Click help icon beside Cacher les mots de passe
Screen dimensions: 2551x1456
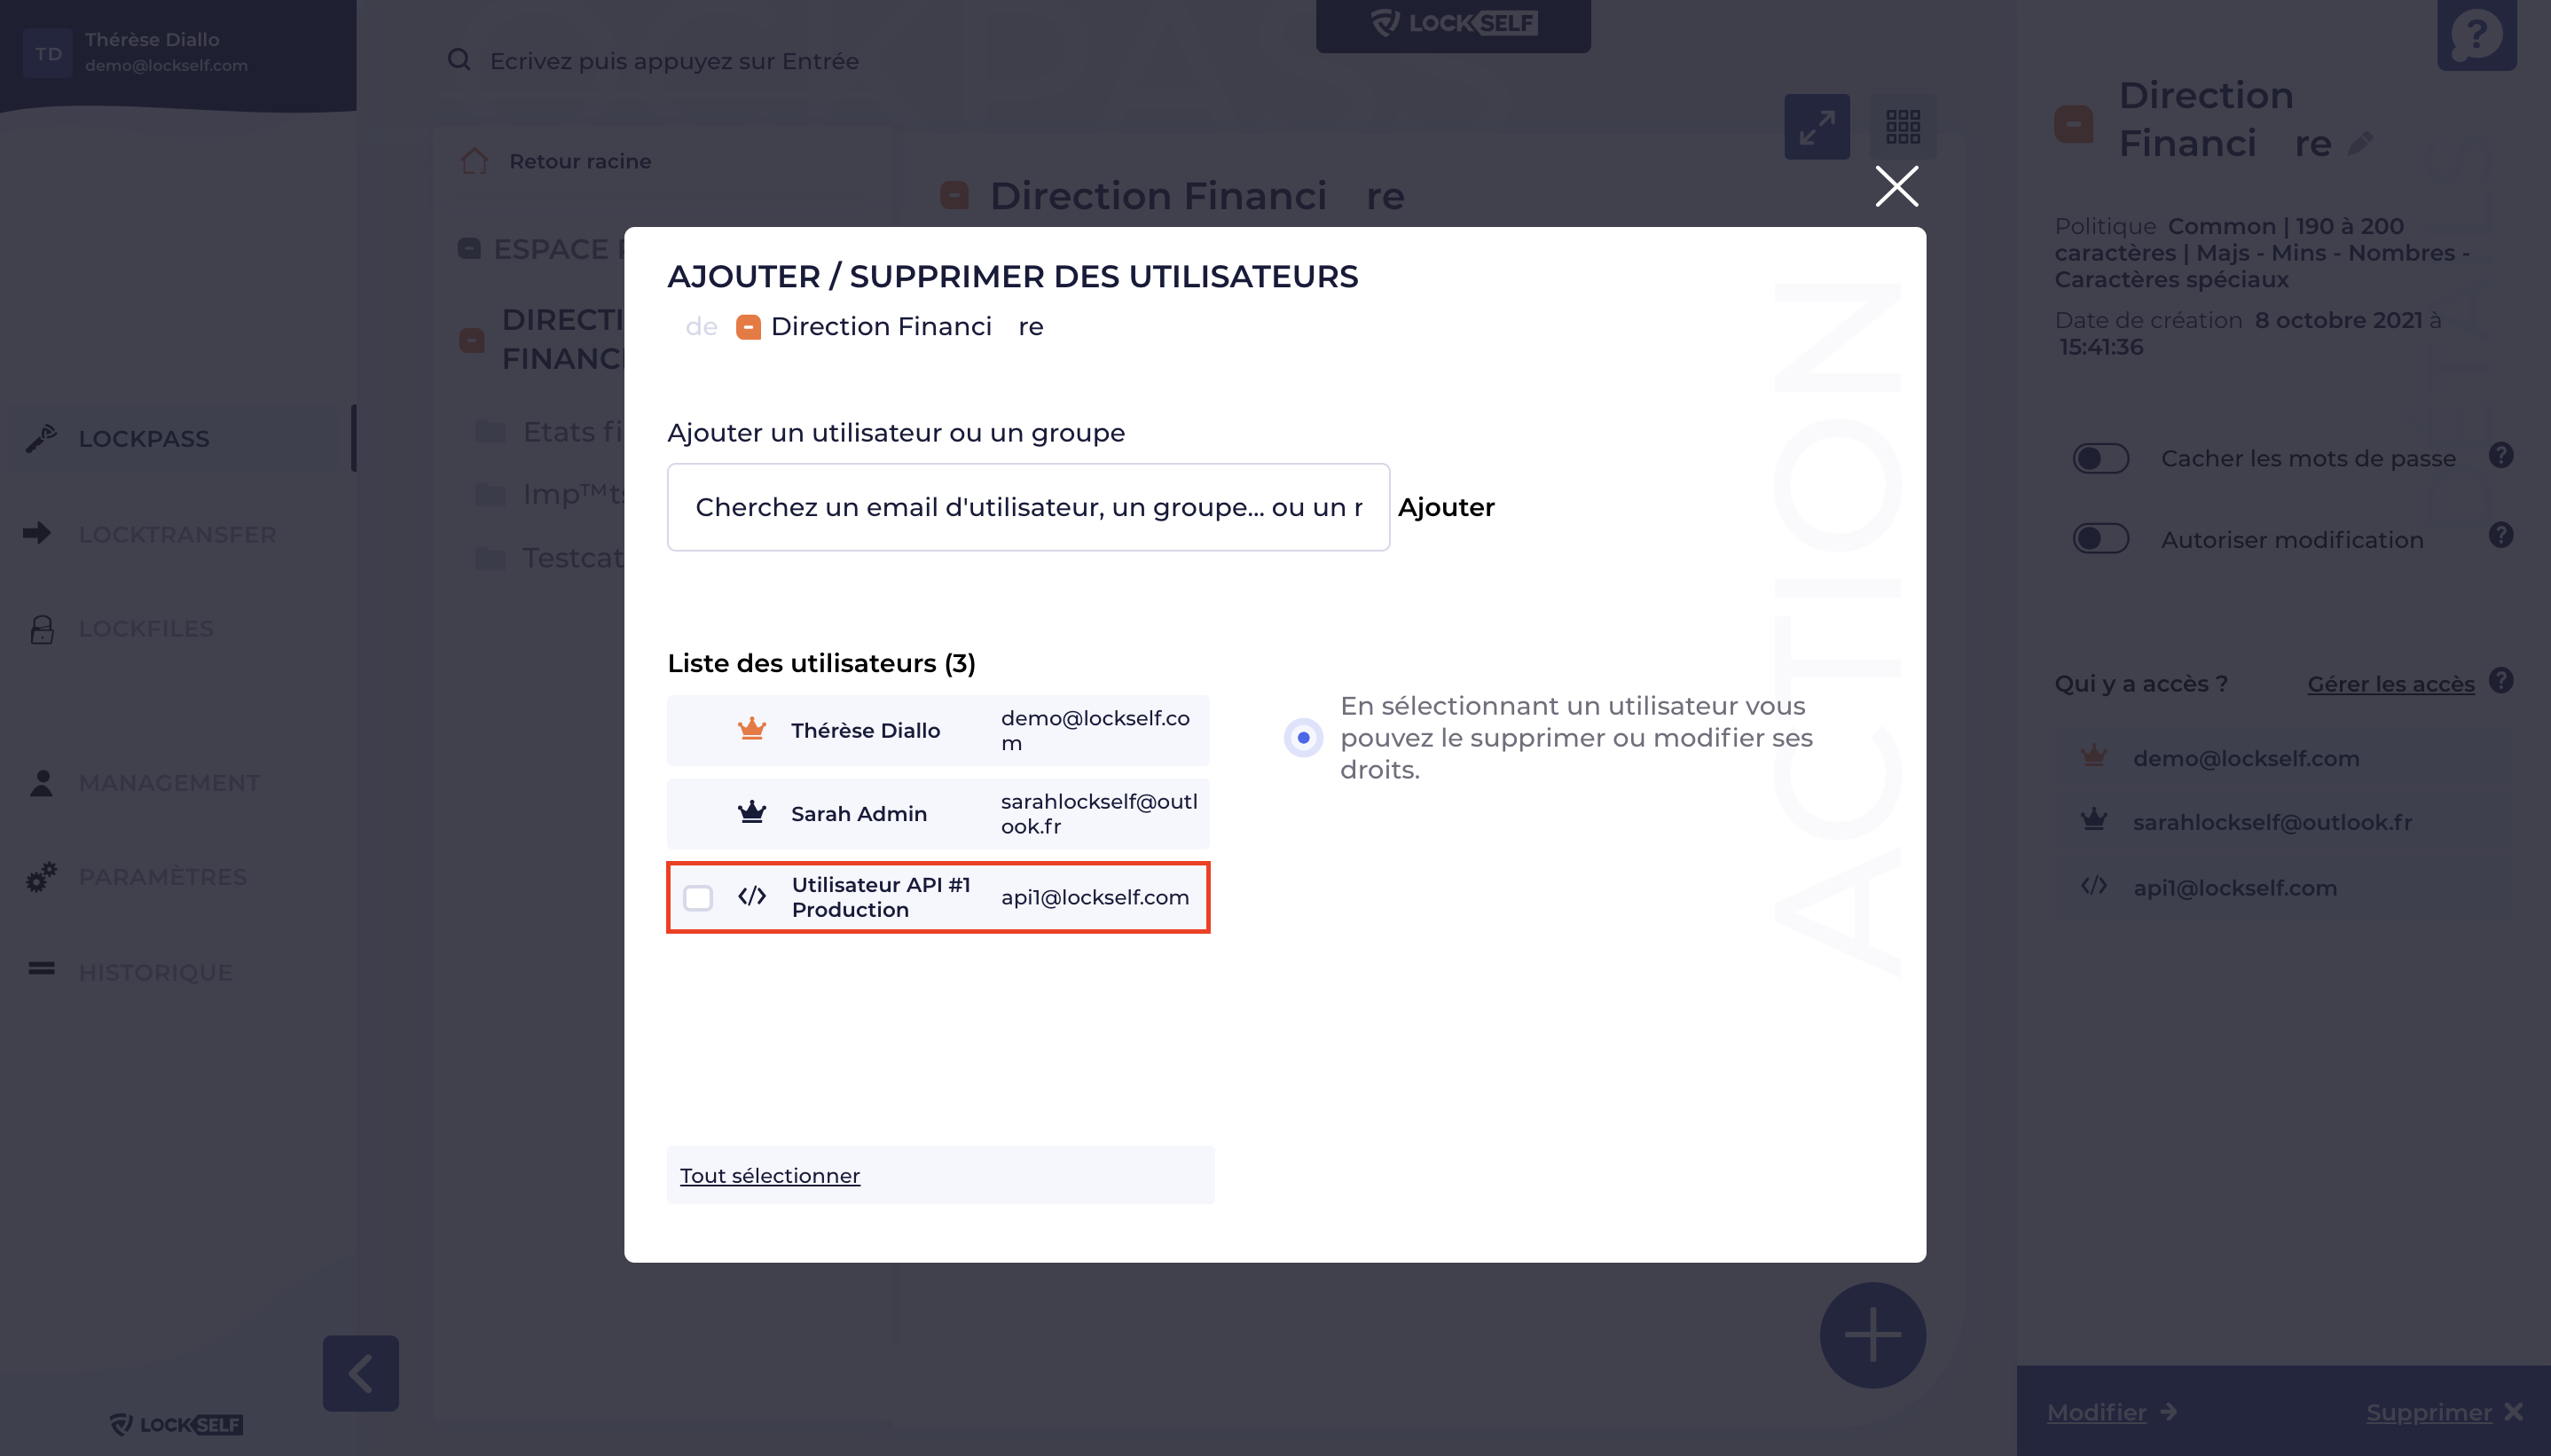(x=2501, y=456)
